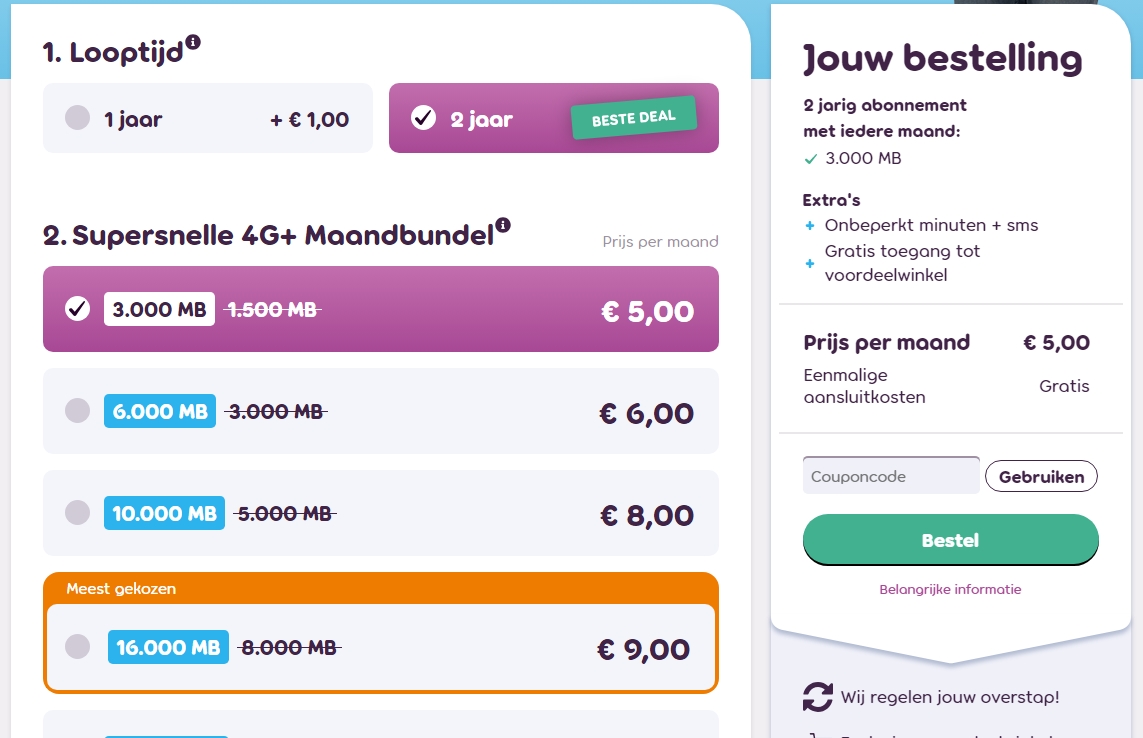Select the 6.000 MB bundle radio
Image resolution: width=1143 pixels, height=738 pixels.
(77, 411)
